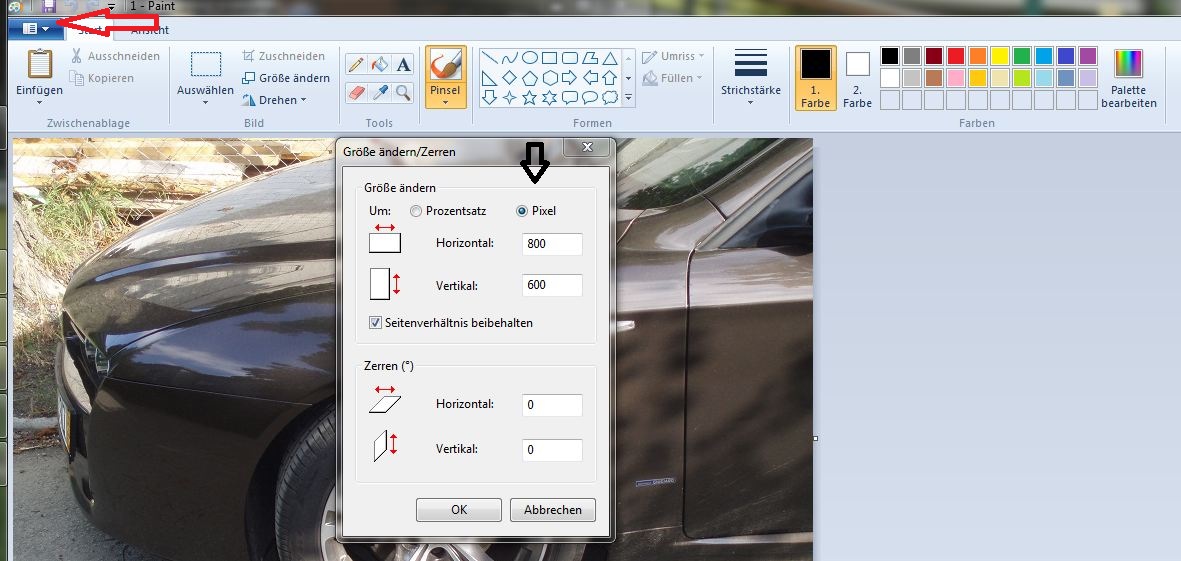The width and height of the screenshot is (1181, 561).
Task: Select the Prozentsatz radio button
Action: 417,211
